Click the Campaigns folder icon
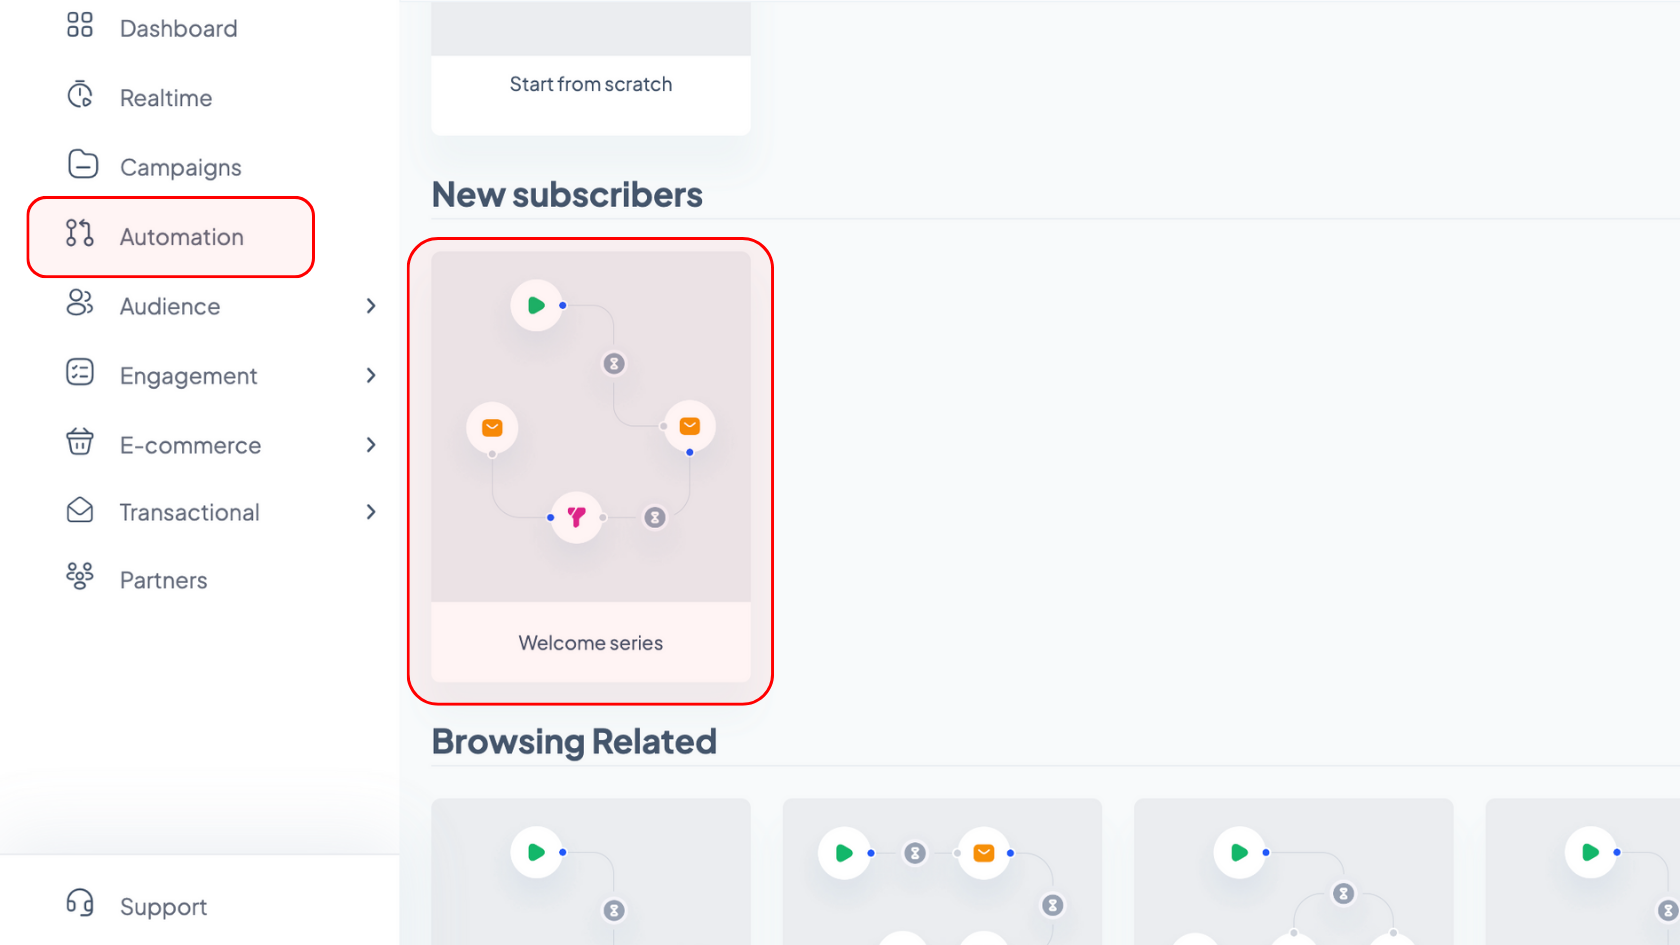Viewport: 1680px width, 945px height. click(x=82, y=164)
